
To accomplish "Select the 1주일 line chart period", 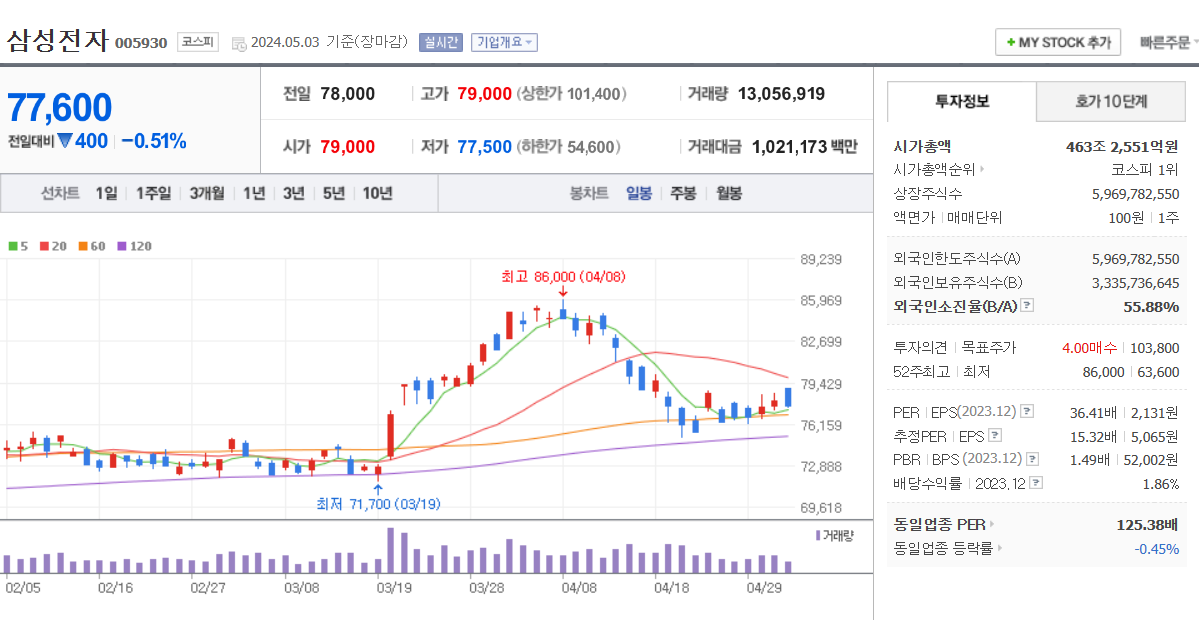I will (154, 193).
